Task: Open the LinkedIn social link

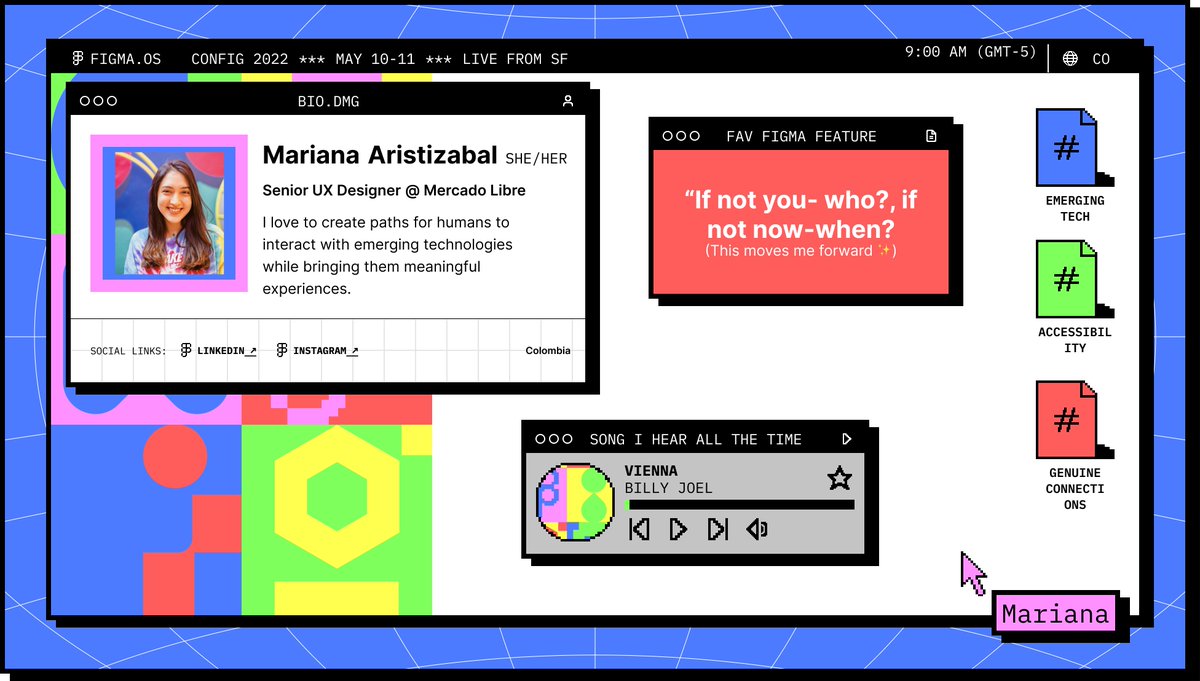Action: point(226,351)
